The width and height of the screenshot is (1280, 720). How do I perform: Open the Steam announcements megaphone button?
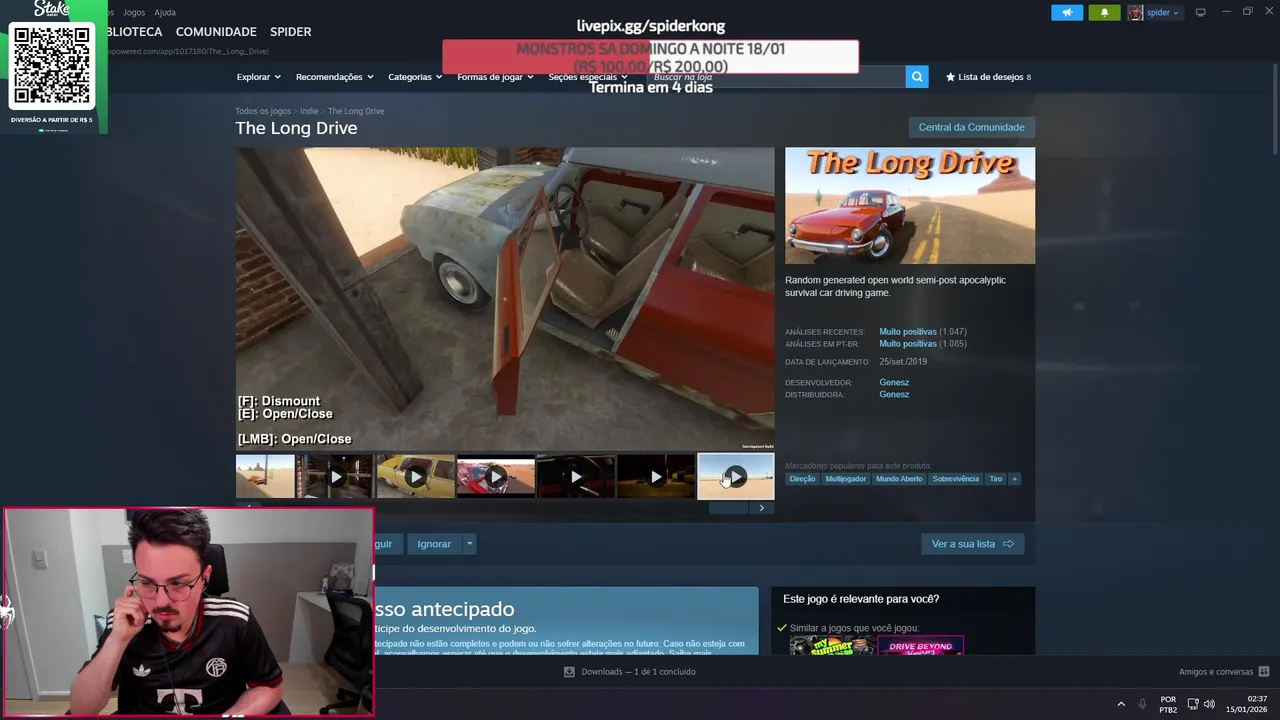click(x=1067, y=12)
